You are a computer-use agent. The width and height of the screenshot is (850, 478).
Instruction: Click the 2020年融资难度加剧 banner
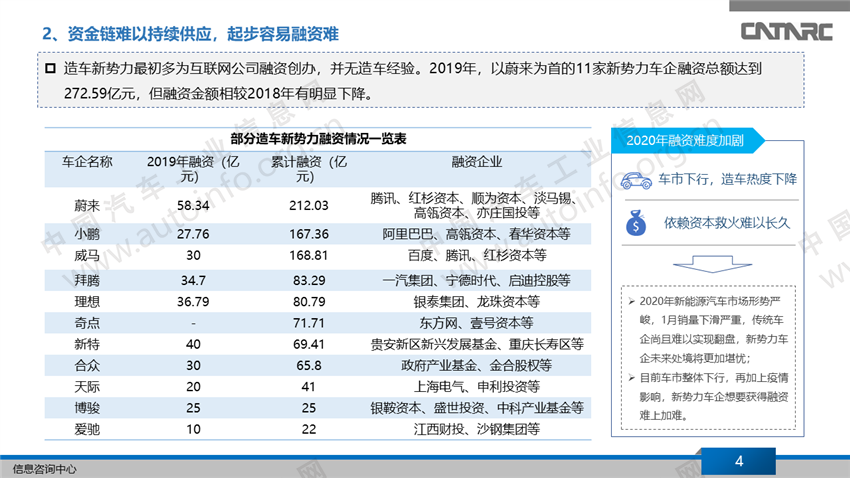tap(687, 140)
